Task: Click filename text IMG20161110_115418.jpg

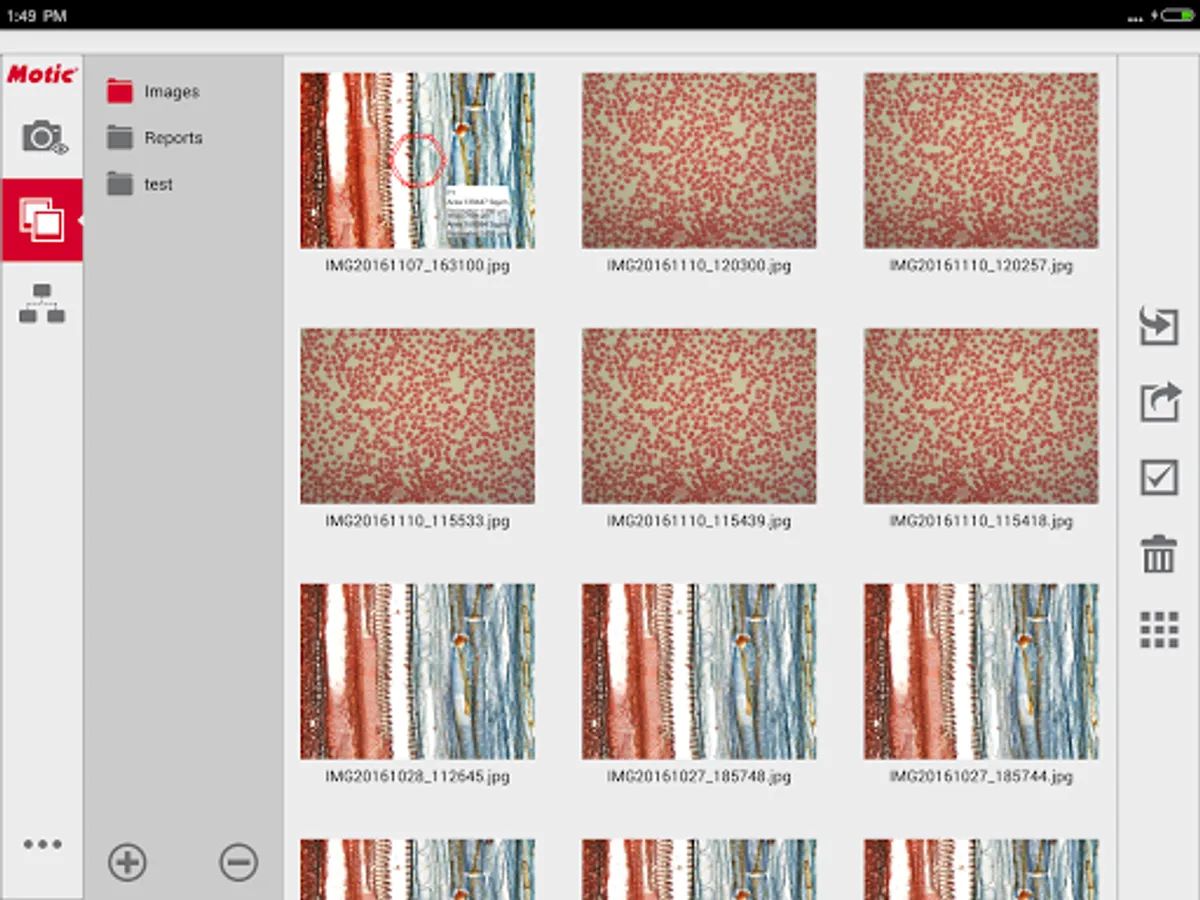Action: (x=981, y=521)
